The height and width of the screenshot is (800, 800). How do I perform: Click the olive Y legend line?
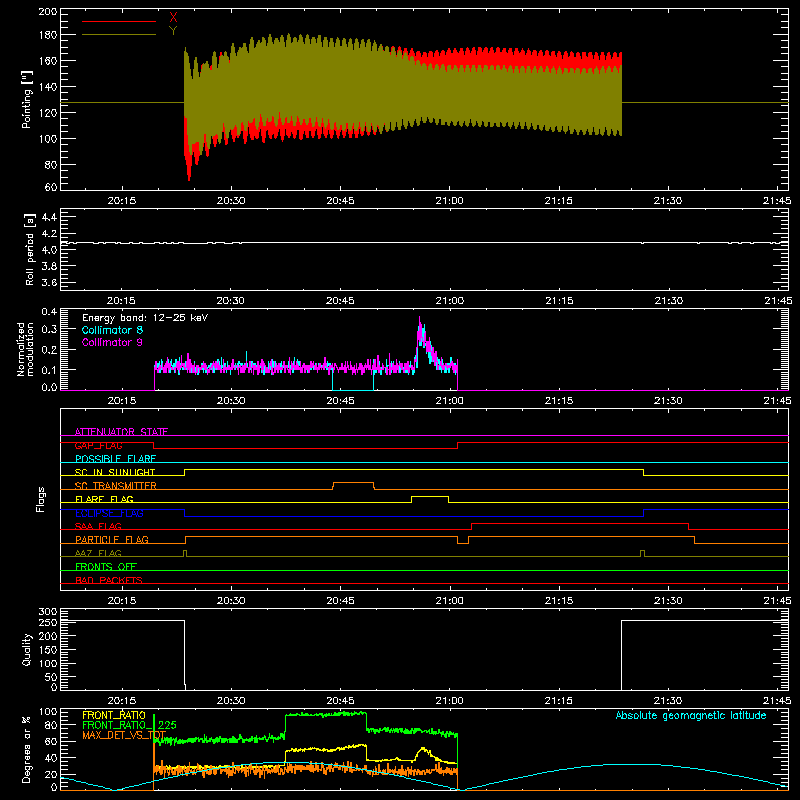click(119, 35)
